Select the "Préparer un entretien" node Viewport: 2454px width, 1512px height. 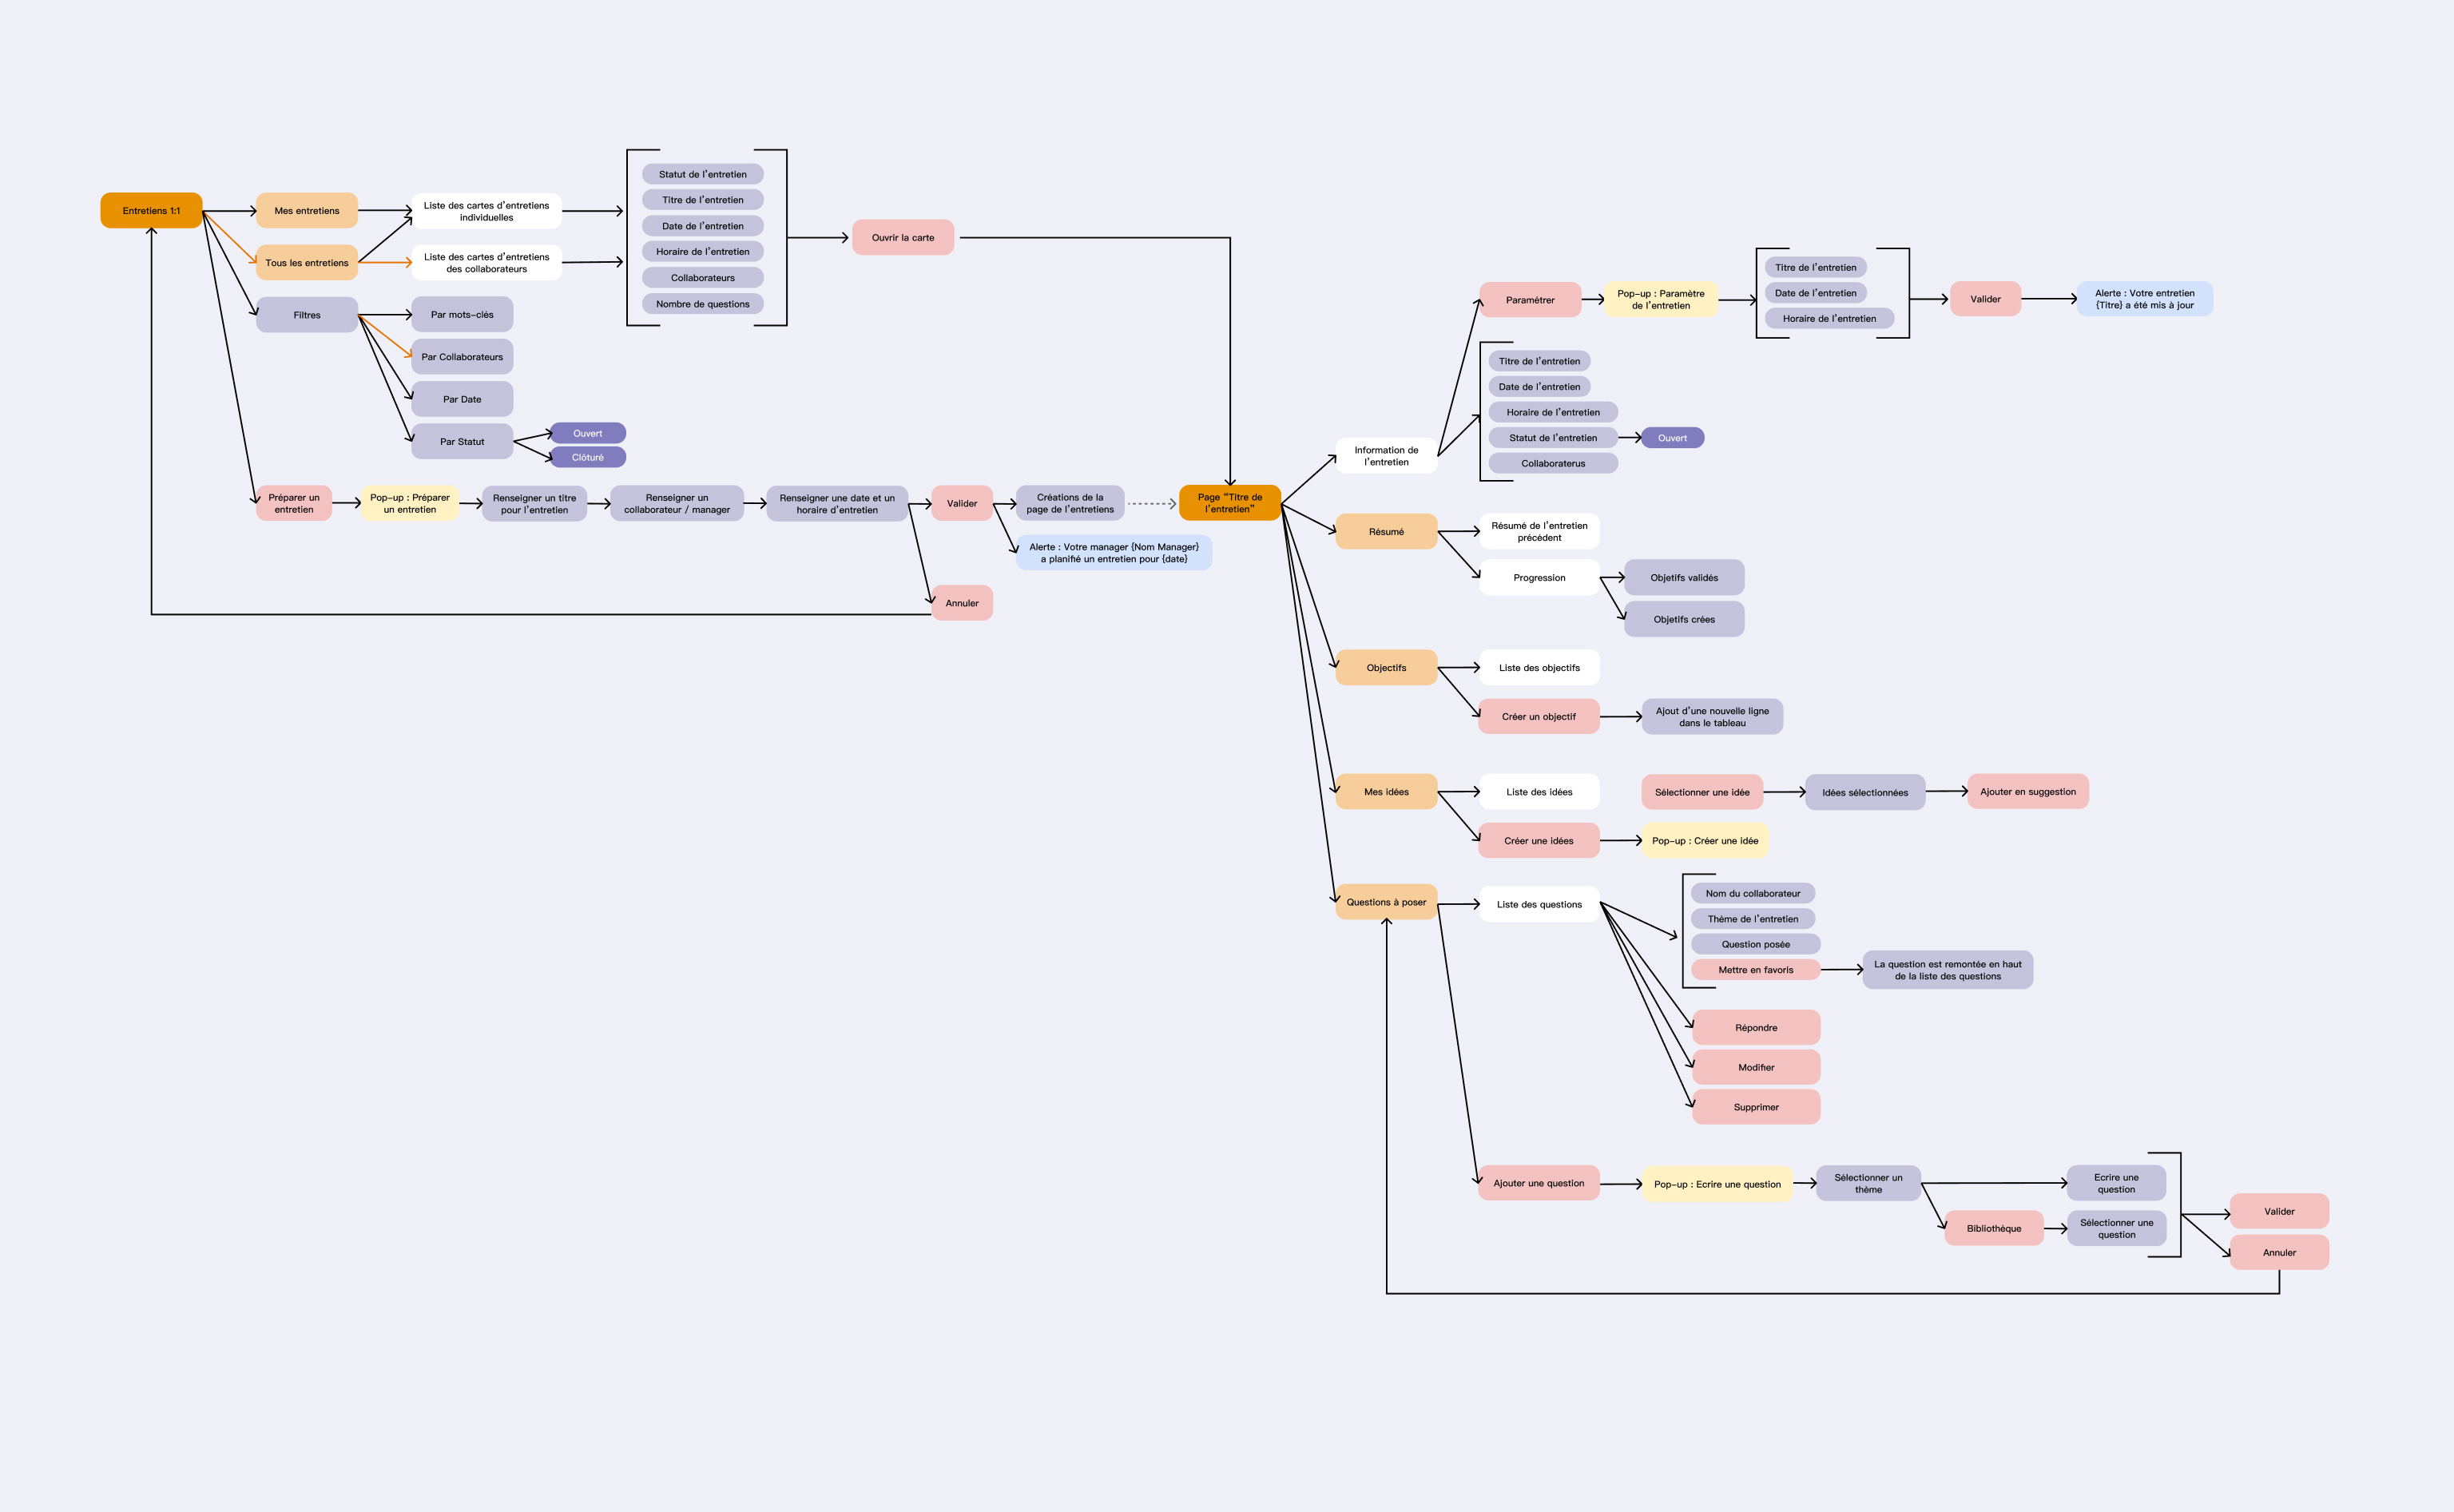(x=294, y=503)
